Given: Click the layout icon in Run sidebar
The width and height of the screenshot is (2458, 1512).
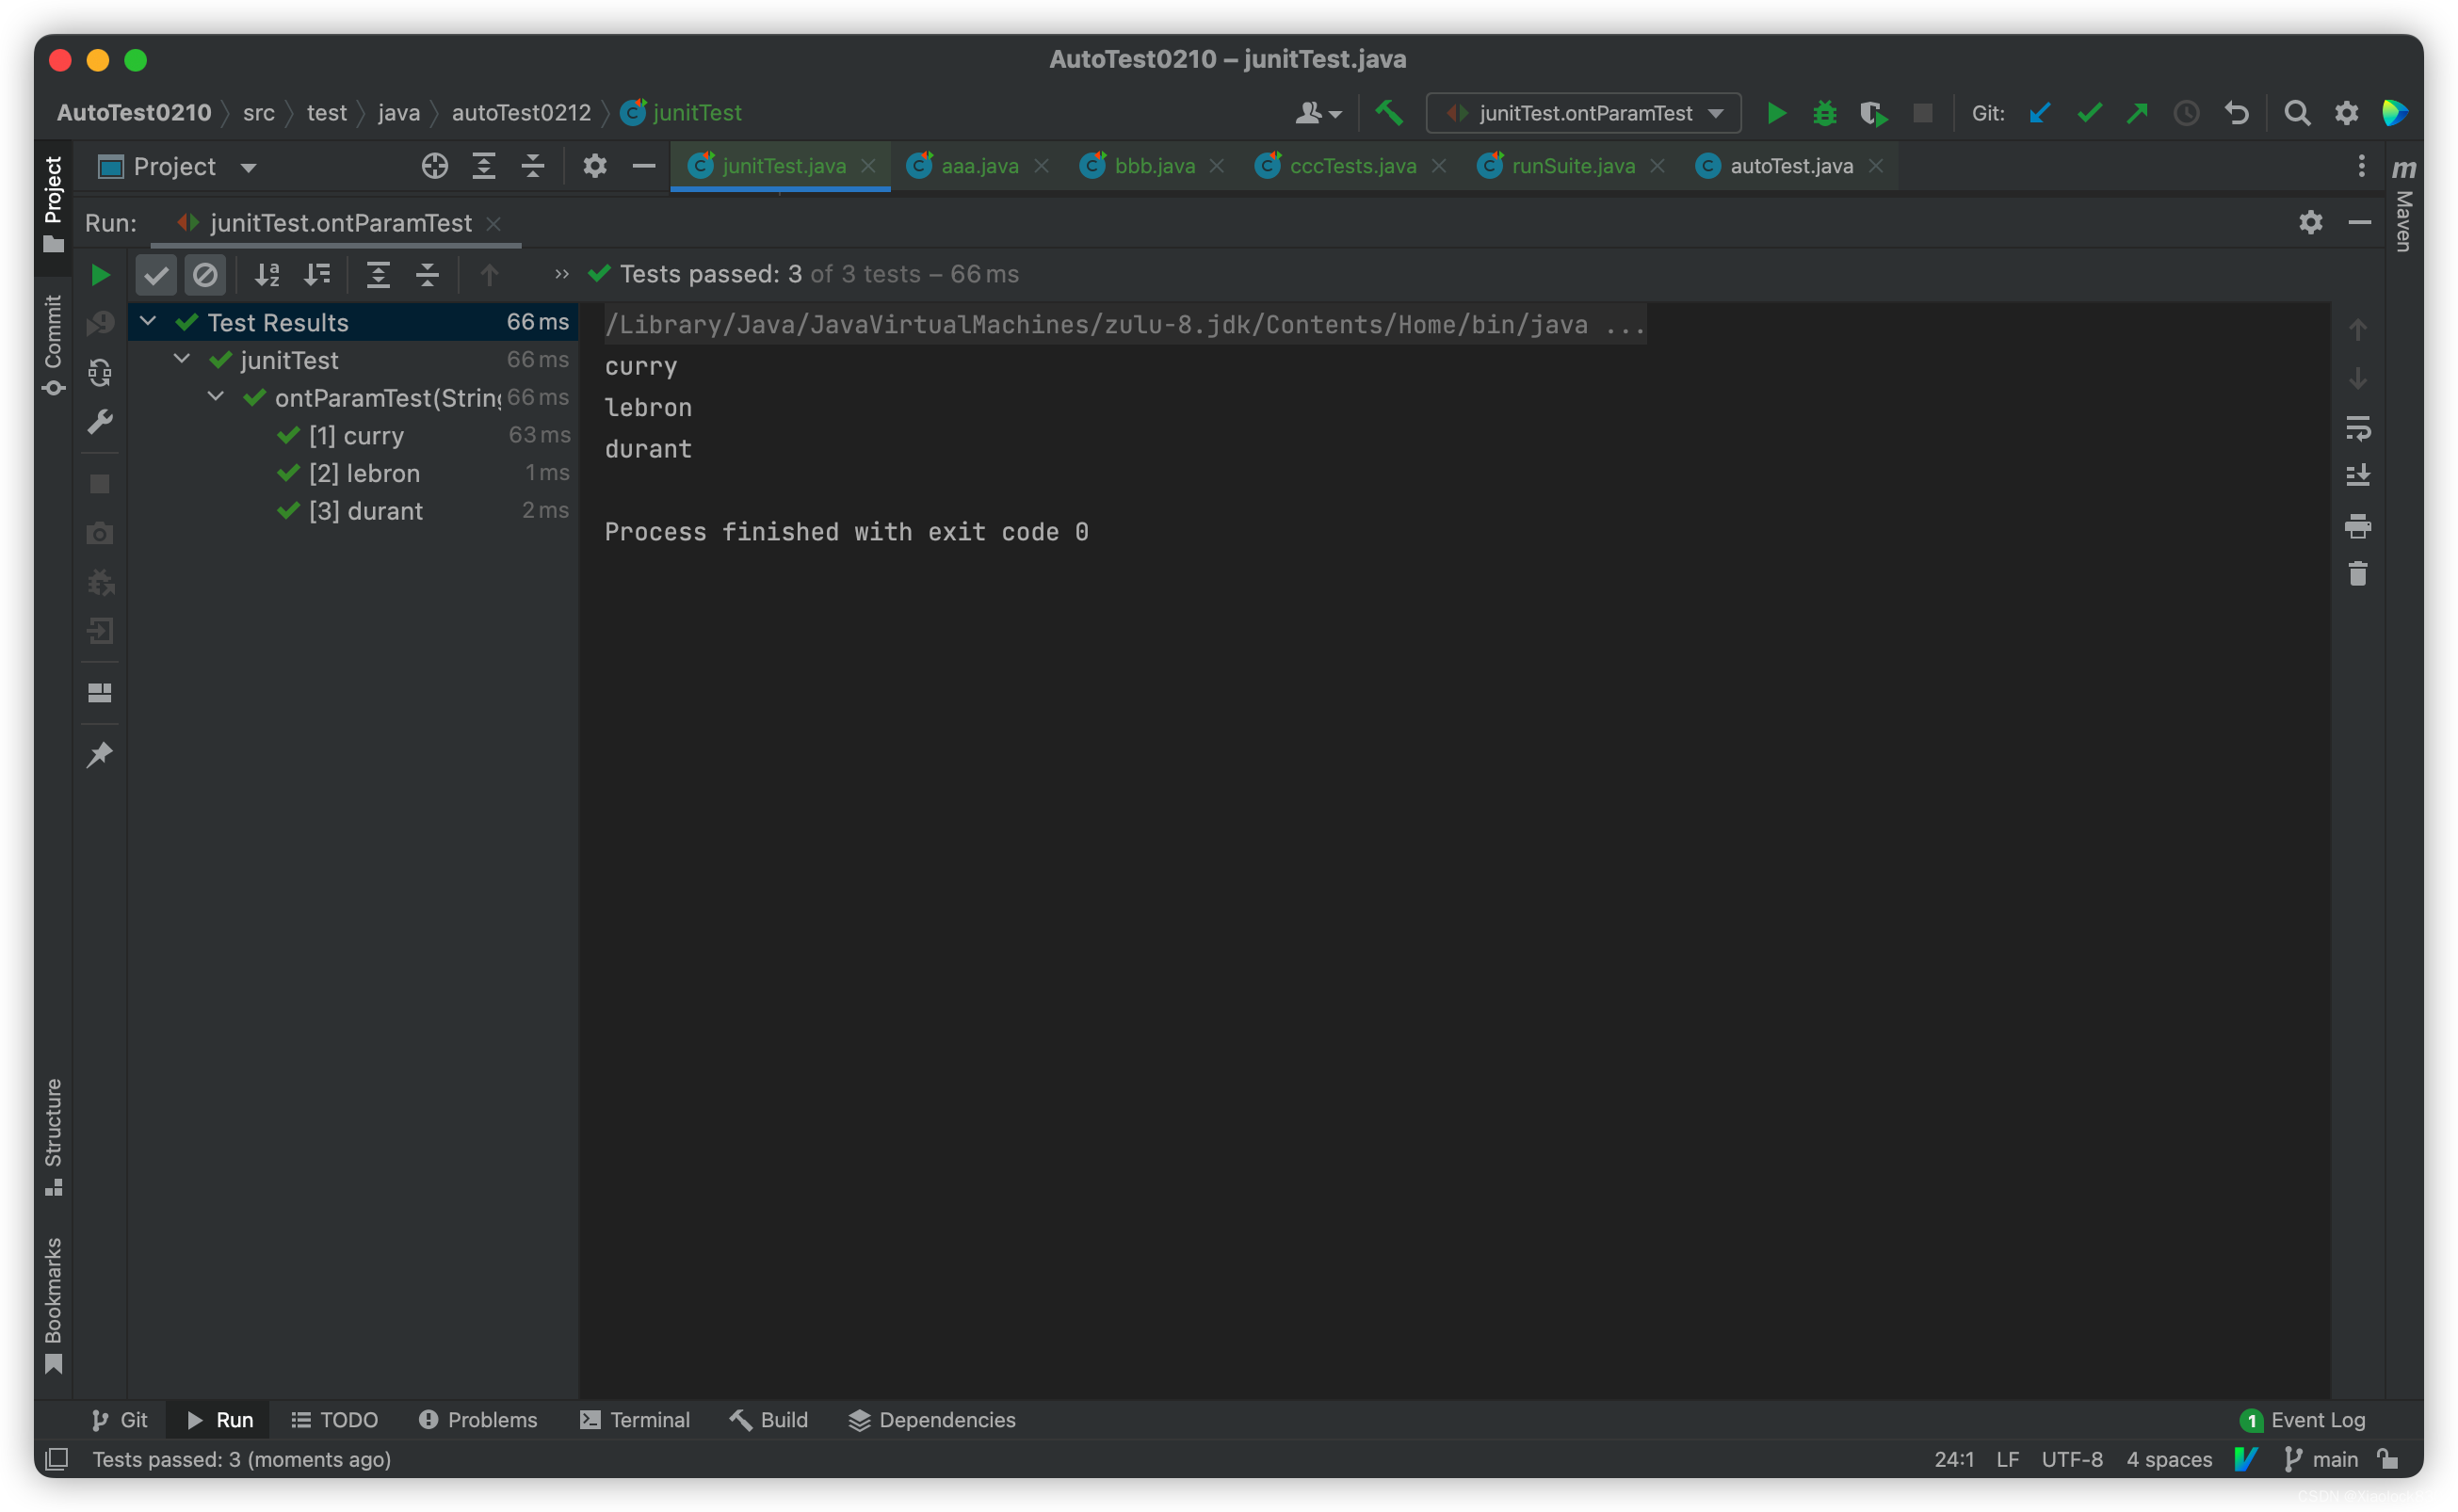Looking at the screenshot, I should click(100, 692).
